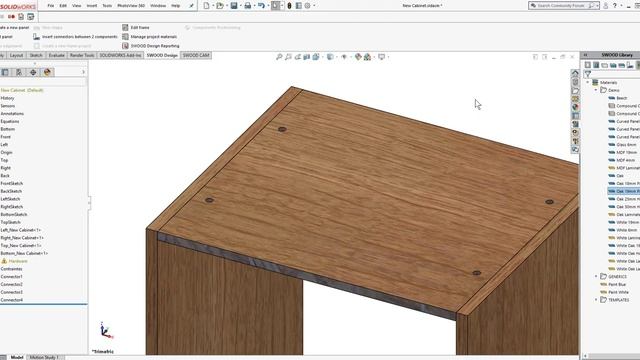The height and width of the screenshot is (360, 640).
Task: Click the Insert connectors between 2 components icon
Action: (36, 36)
